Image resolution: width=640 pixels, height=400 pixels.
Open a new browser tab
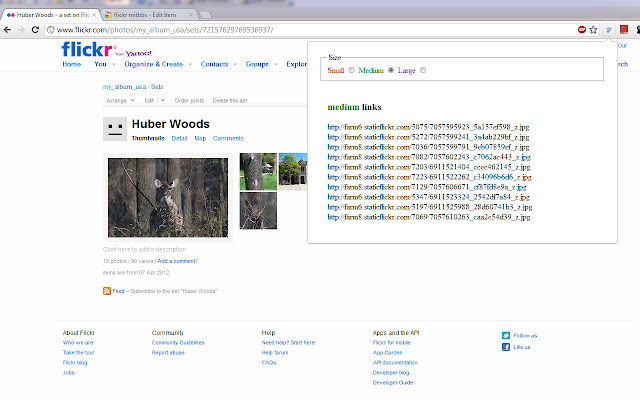click(205, 15)
